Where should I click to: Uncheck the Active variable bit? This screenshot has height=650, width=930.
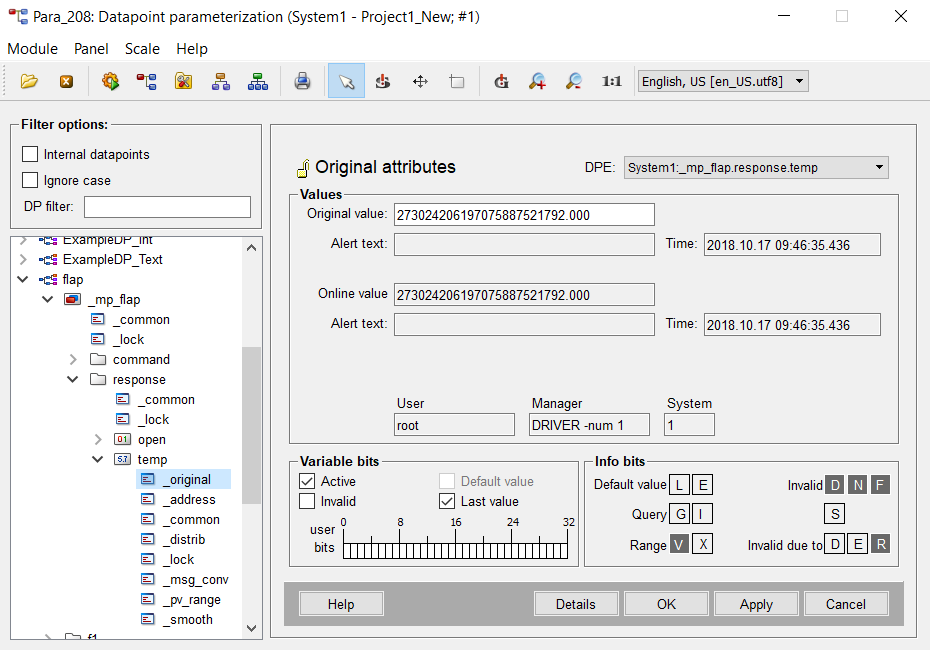(308, 481)
